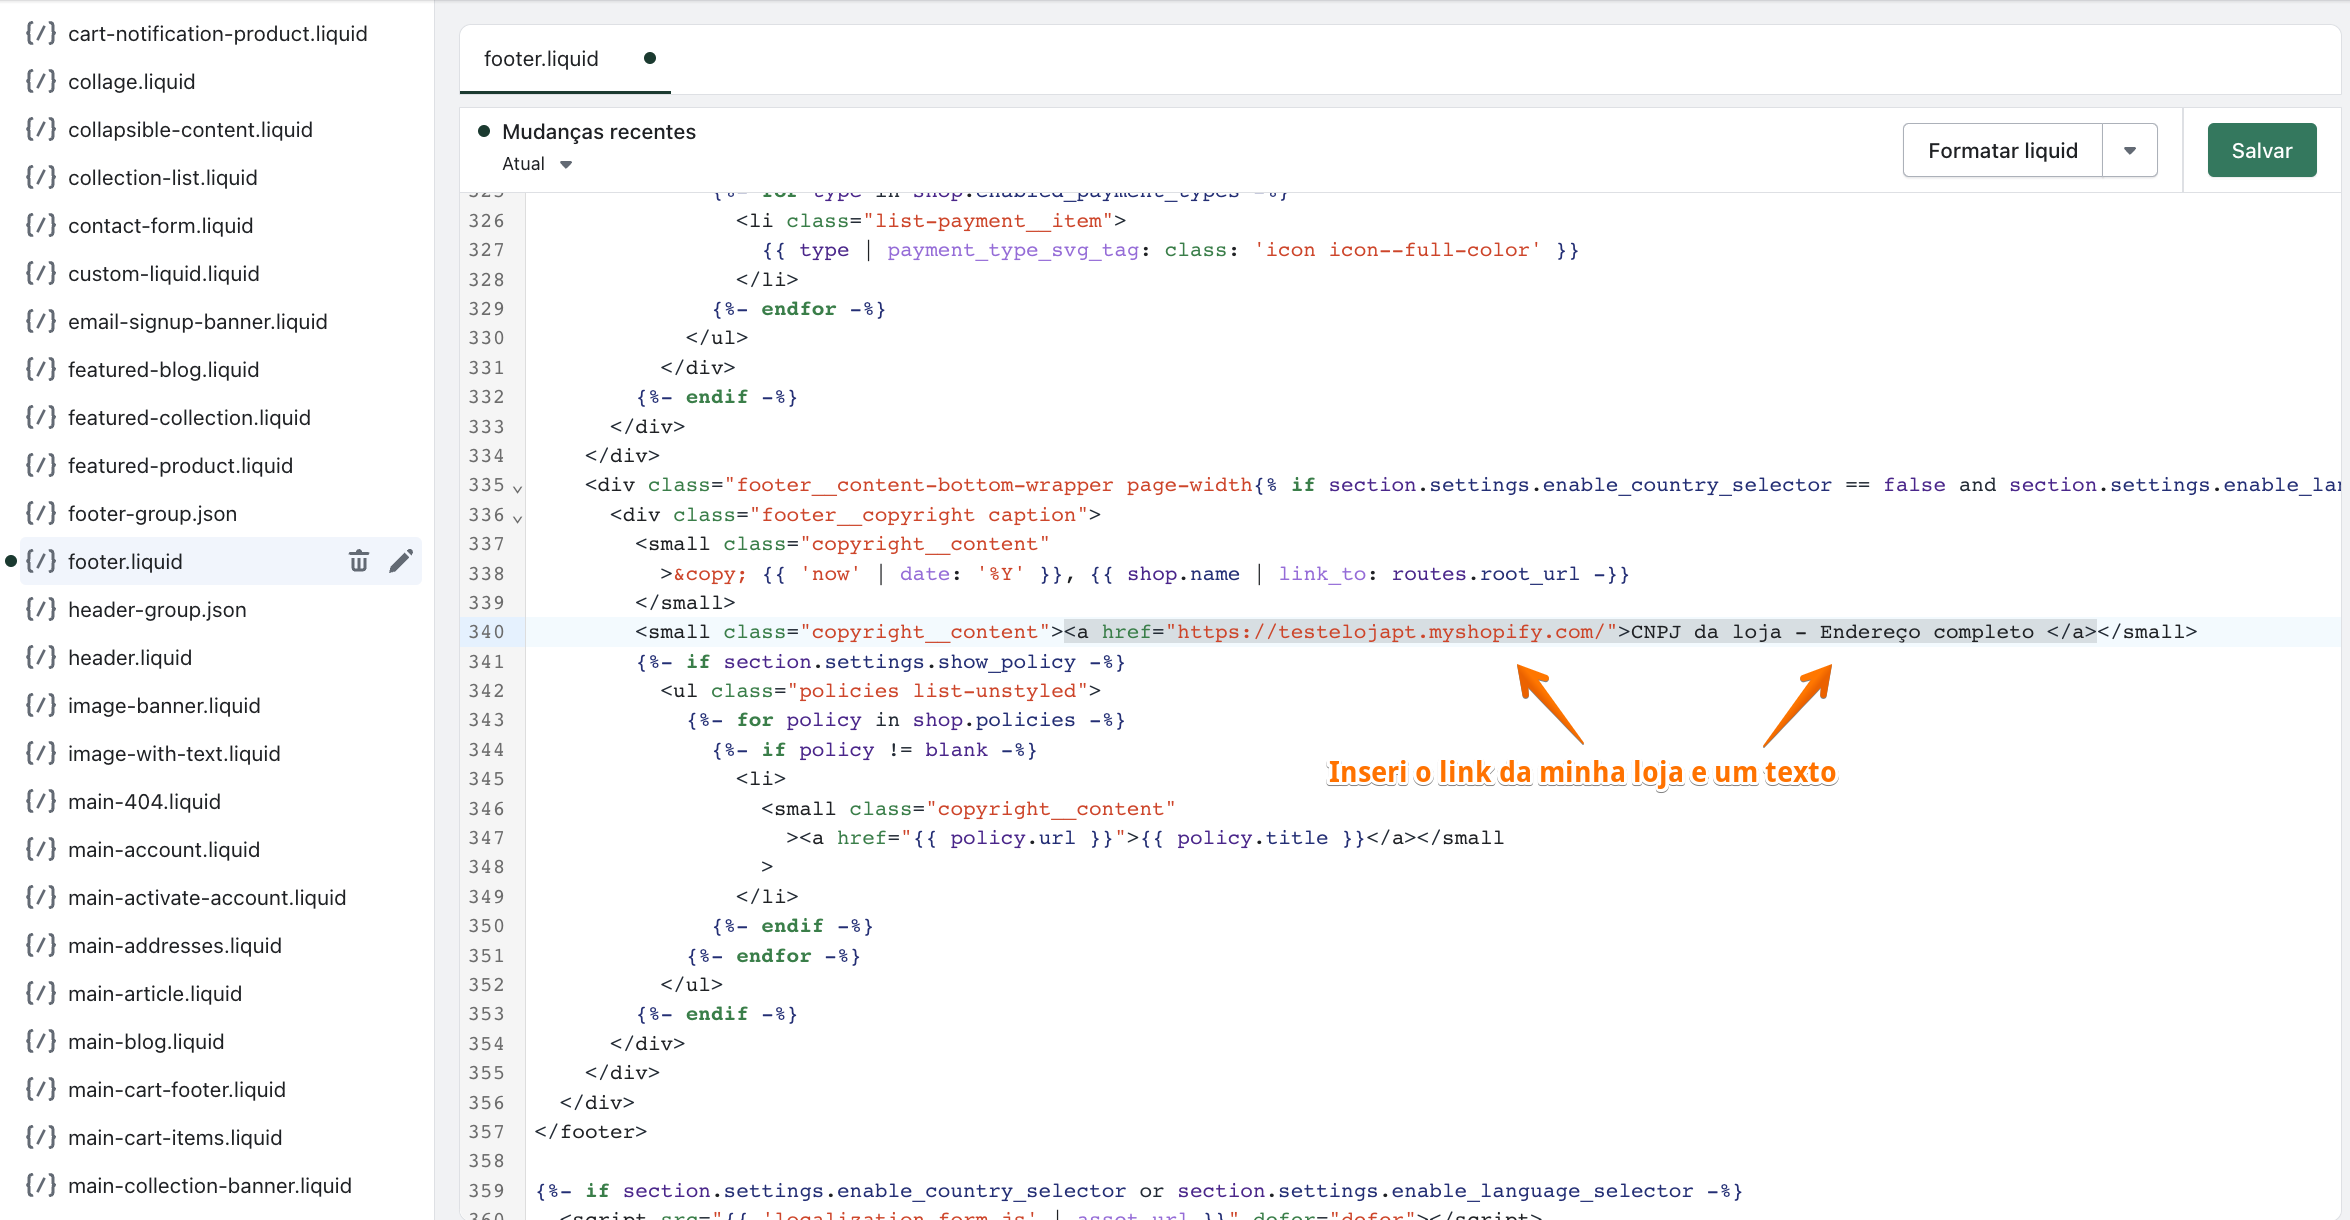Open the Atual version dropdown
The height and width of the screenshot is (1220, 2350).
point(537,164)
